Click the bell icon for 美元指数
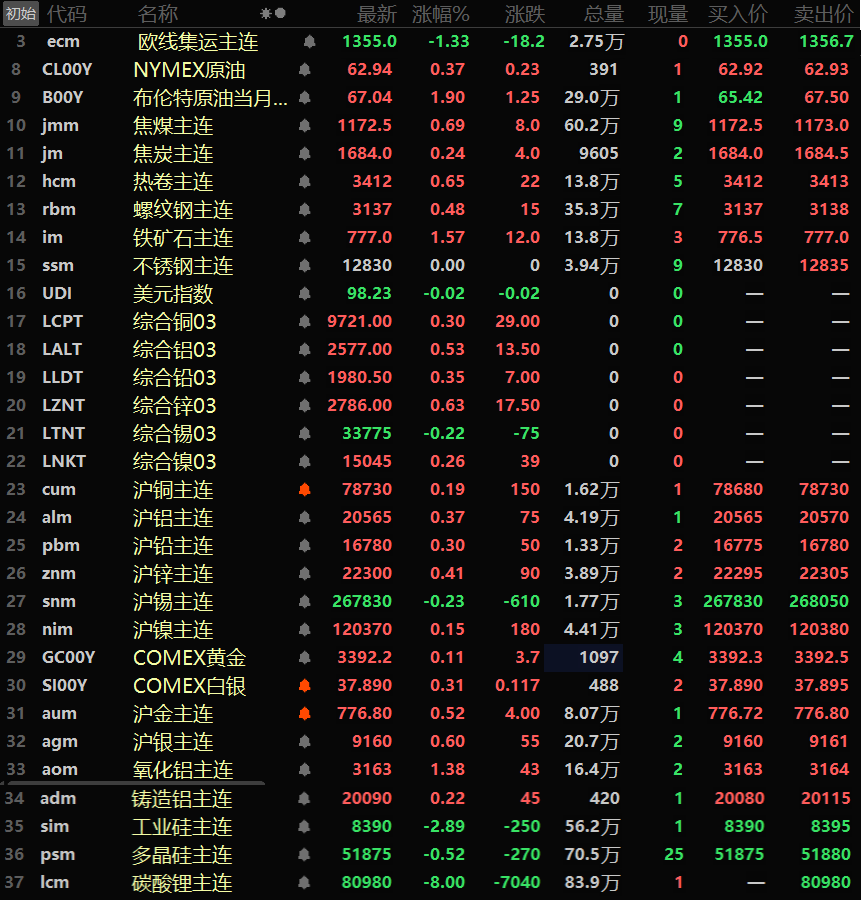Screen dimensions: 861x900 [304, 294]
